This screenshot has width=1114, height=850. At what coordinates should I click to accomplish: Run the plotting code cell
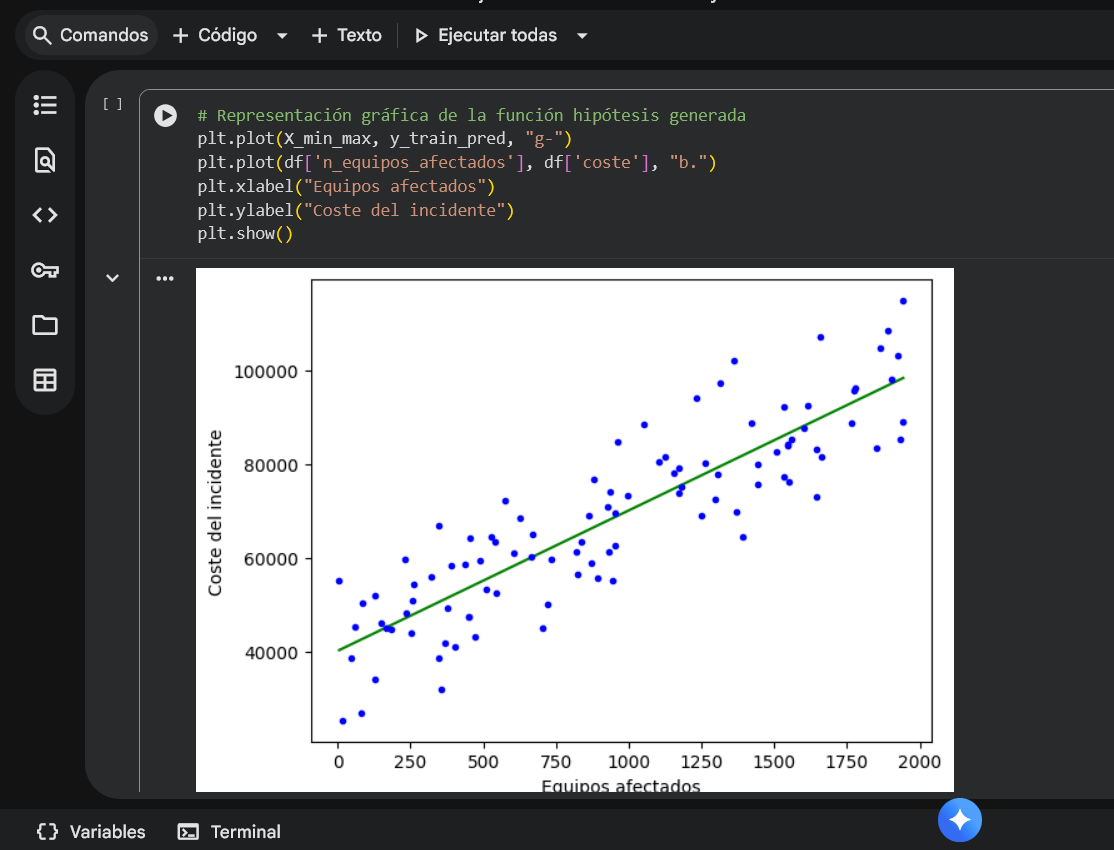165,116
